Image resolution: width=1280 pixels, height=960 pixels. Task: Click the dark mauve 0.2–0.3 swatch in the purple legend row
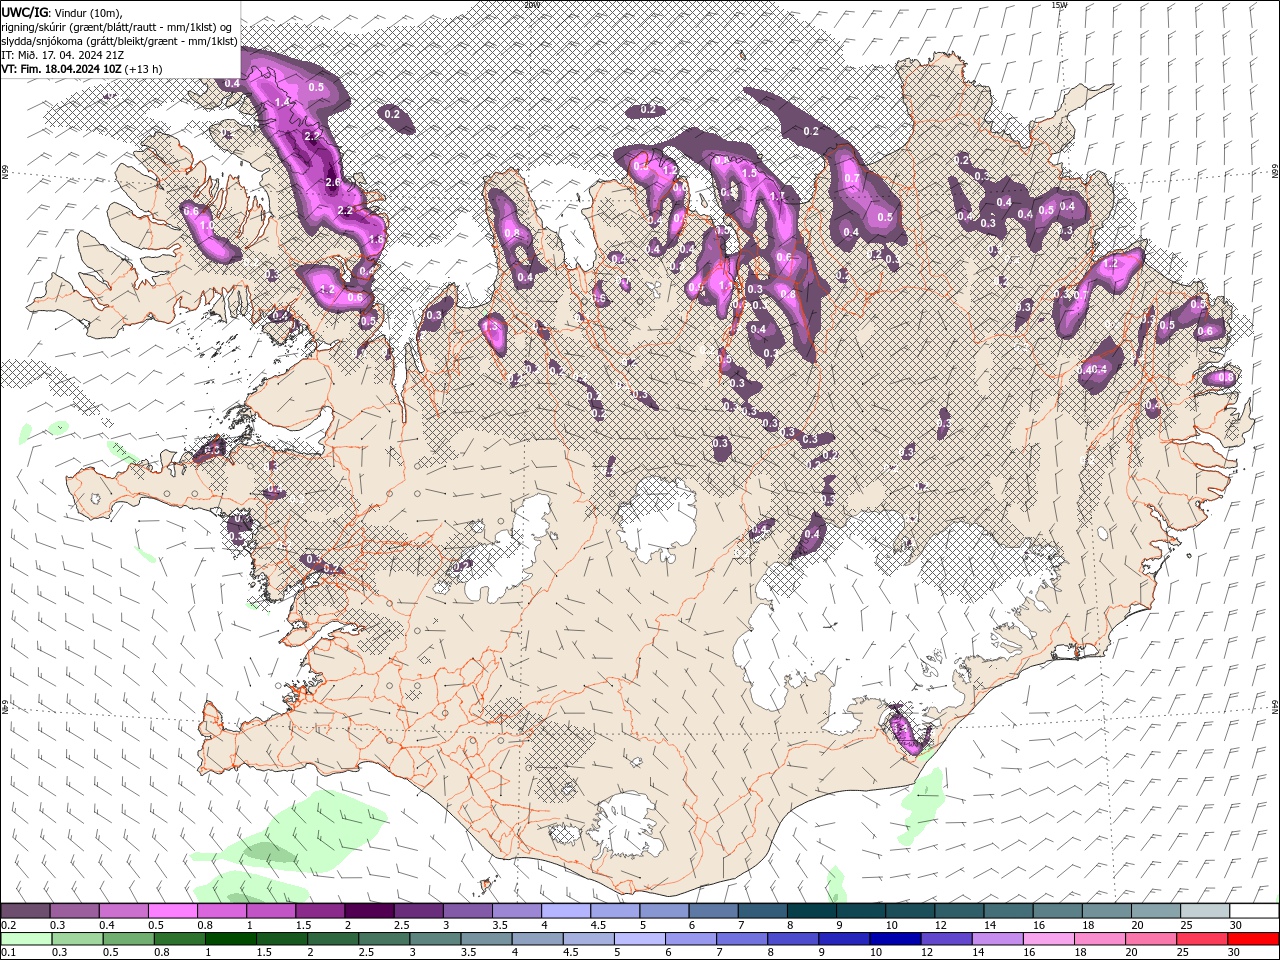click(25, 911)
